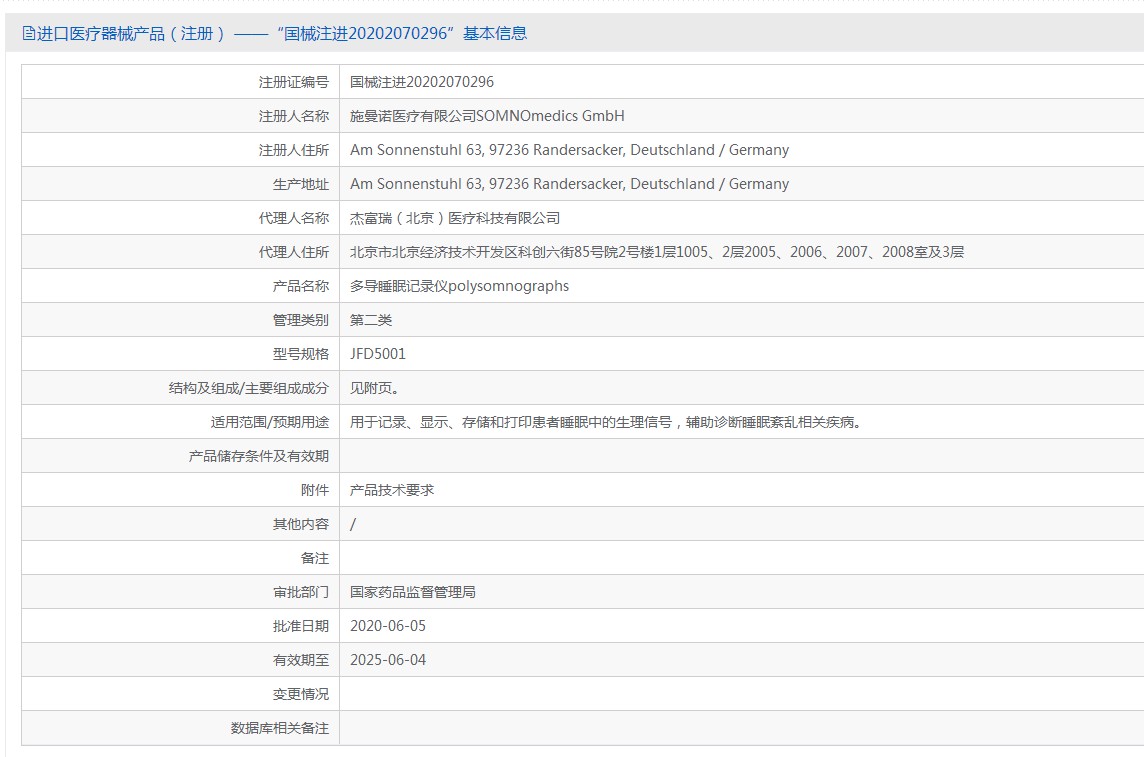Click the management category value 第二类

(x=371, y=320)
